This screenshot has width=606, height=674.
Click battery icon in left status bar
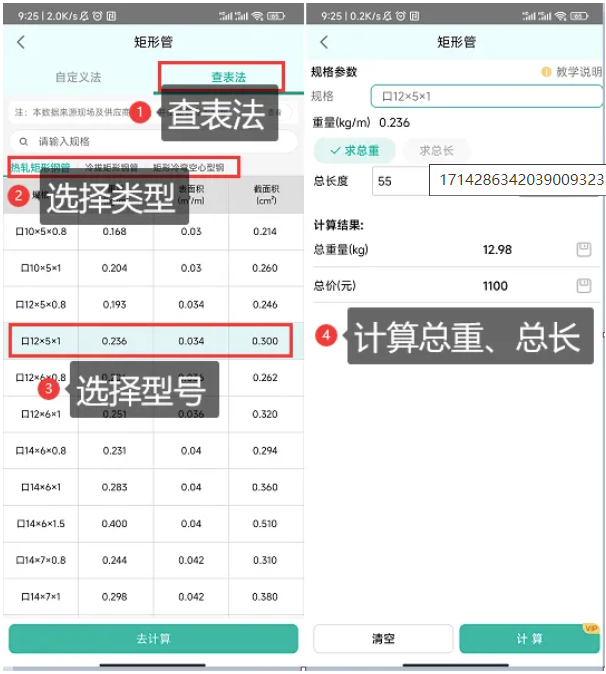coord(275,16)
